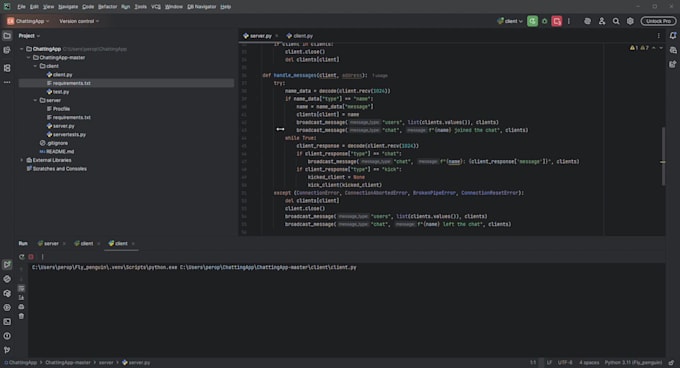This screenshot has width=680, height=368.
Task: Collapse the client folder in tree
Action: pos(36,66)
